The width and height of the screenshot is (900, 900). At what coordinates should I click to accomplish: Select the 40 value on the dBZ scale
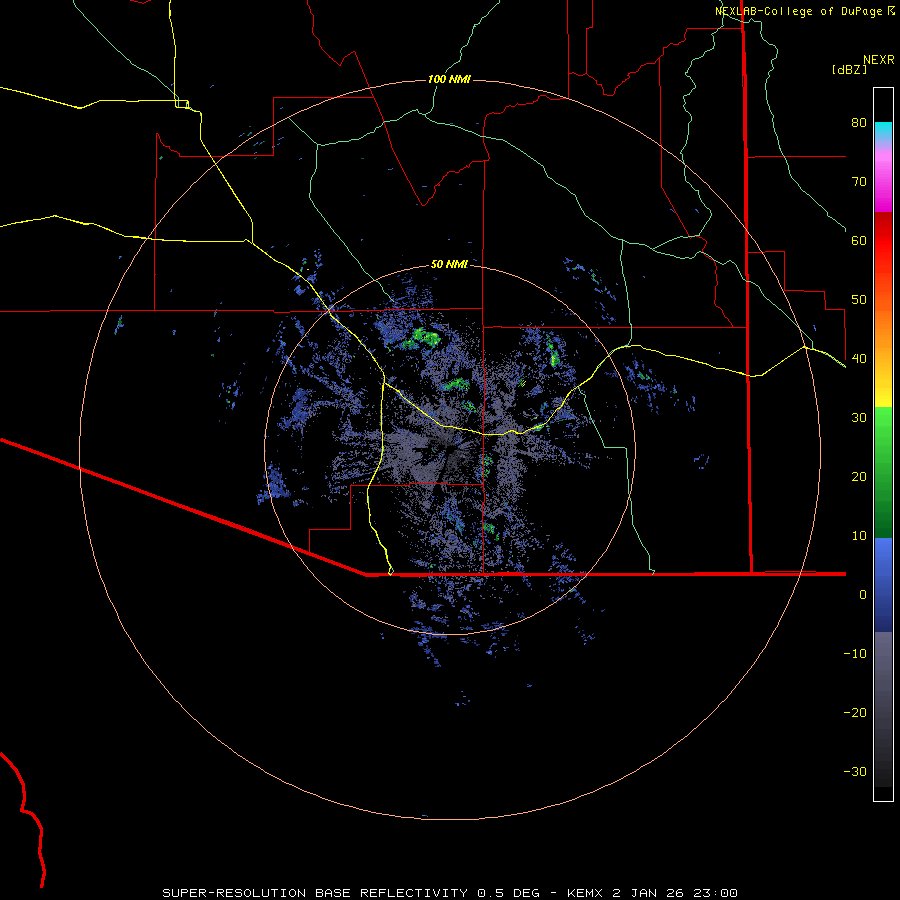click(859, 359)
